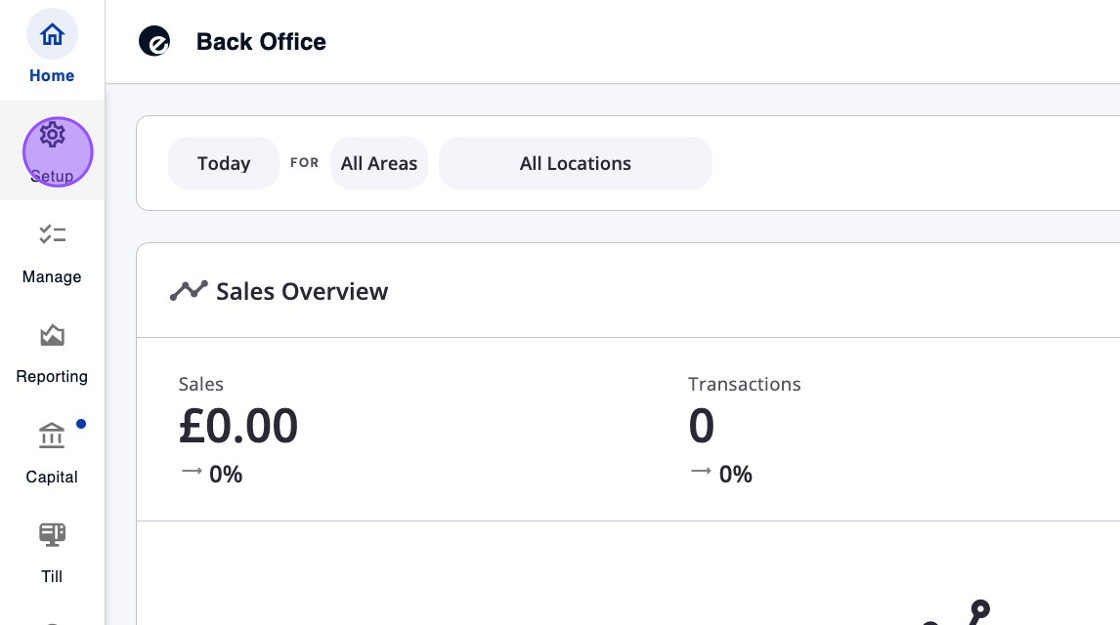Screen dimensions: 1120x625
Task: Click the Sales Overview trend line icon
Action: 188,291
